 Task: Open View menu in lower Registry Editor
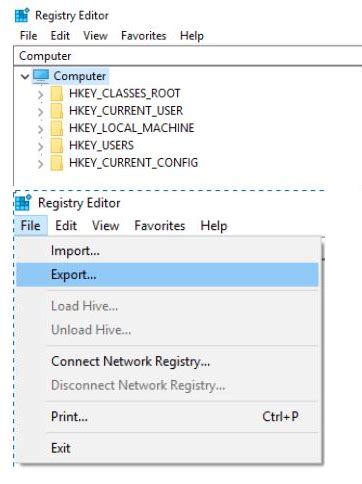click(106, 226)
